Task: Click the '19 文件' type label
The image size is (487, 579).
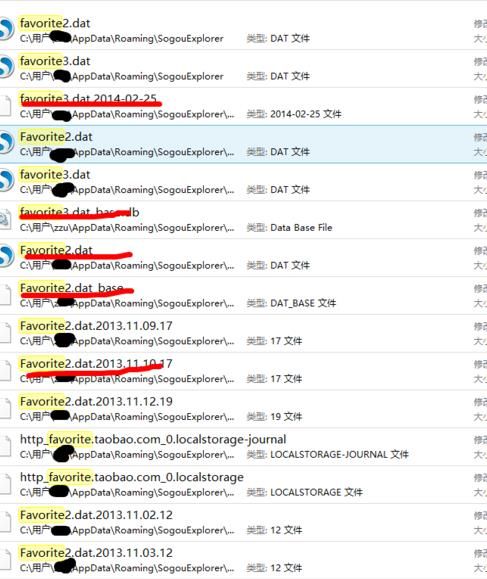Action: (x=286, y=417)
